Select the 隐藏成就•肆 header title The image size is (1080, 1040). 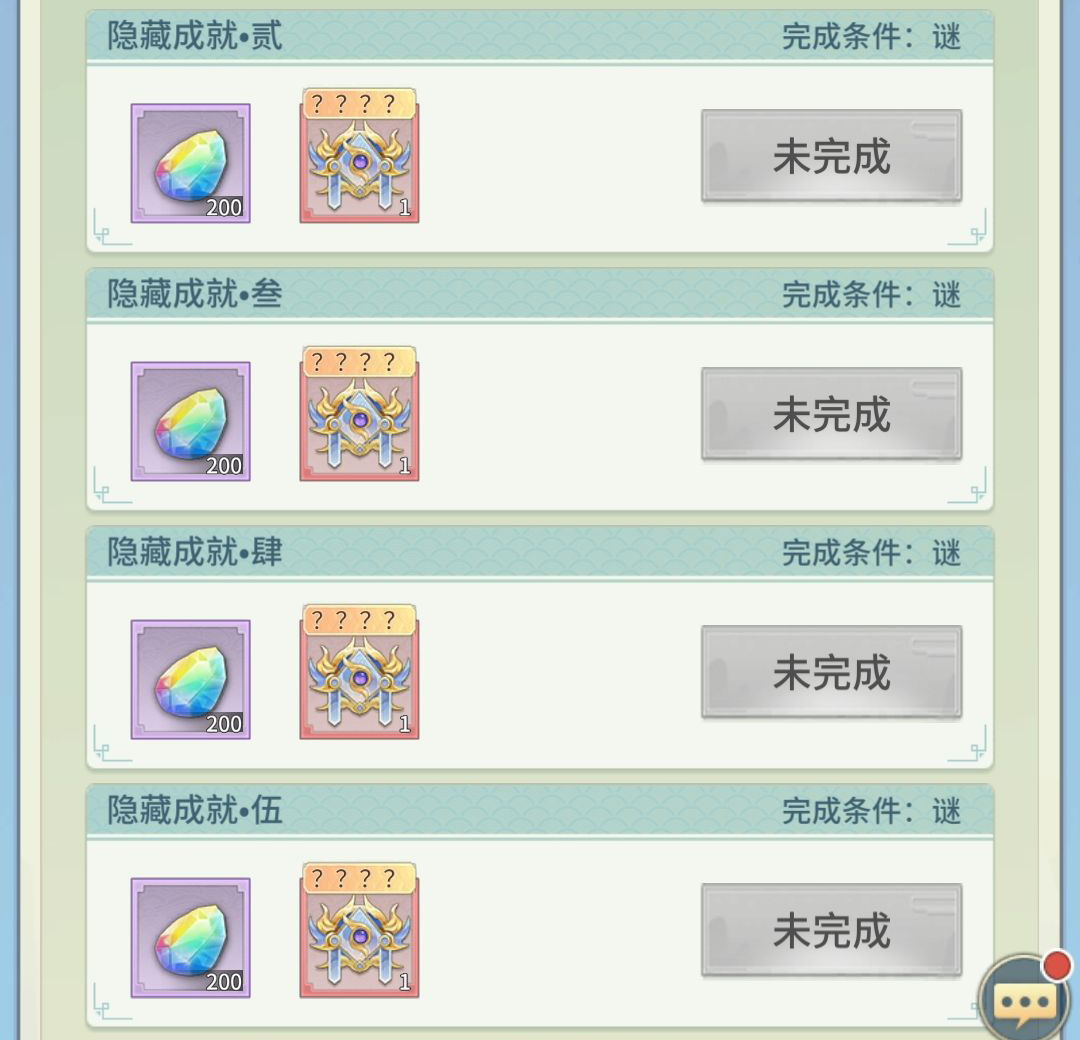195,552
